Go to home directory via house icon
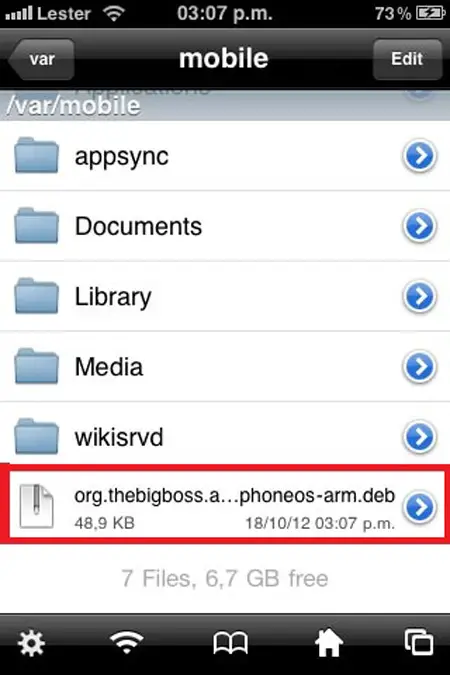450x675 pixels. [x=329, y=643]
